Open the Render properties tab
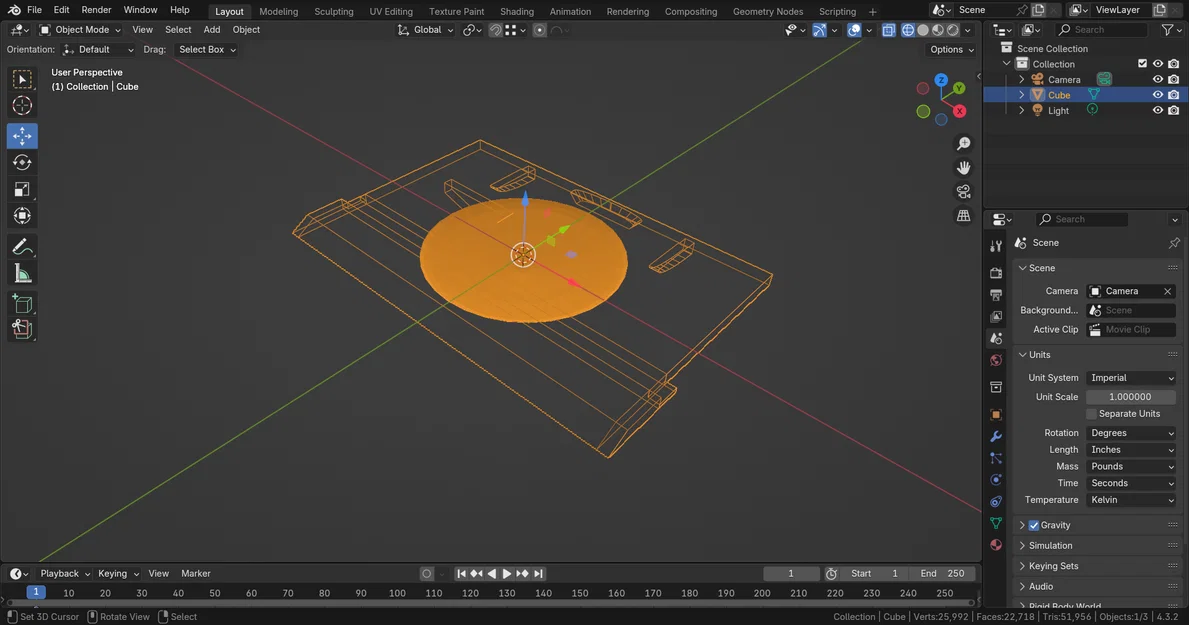Screen dimensions: 1189x625 click(x=996, y=273)
